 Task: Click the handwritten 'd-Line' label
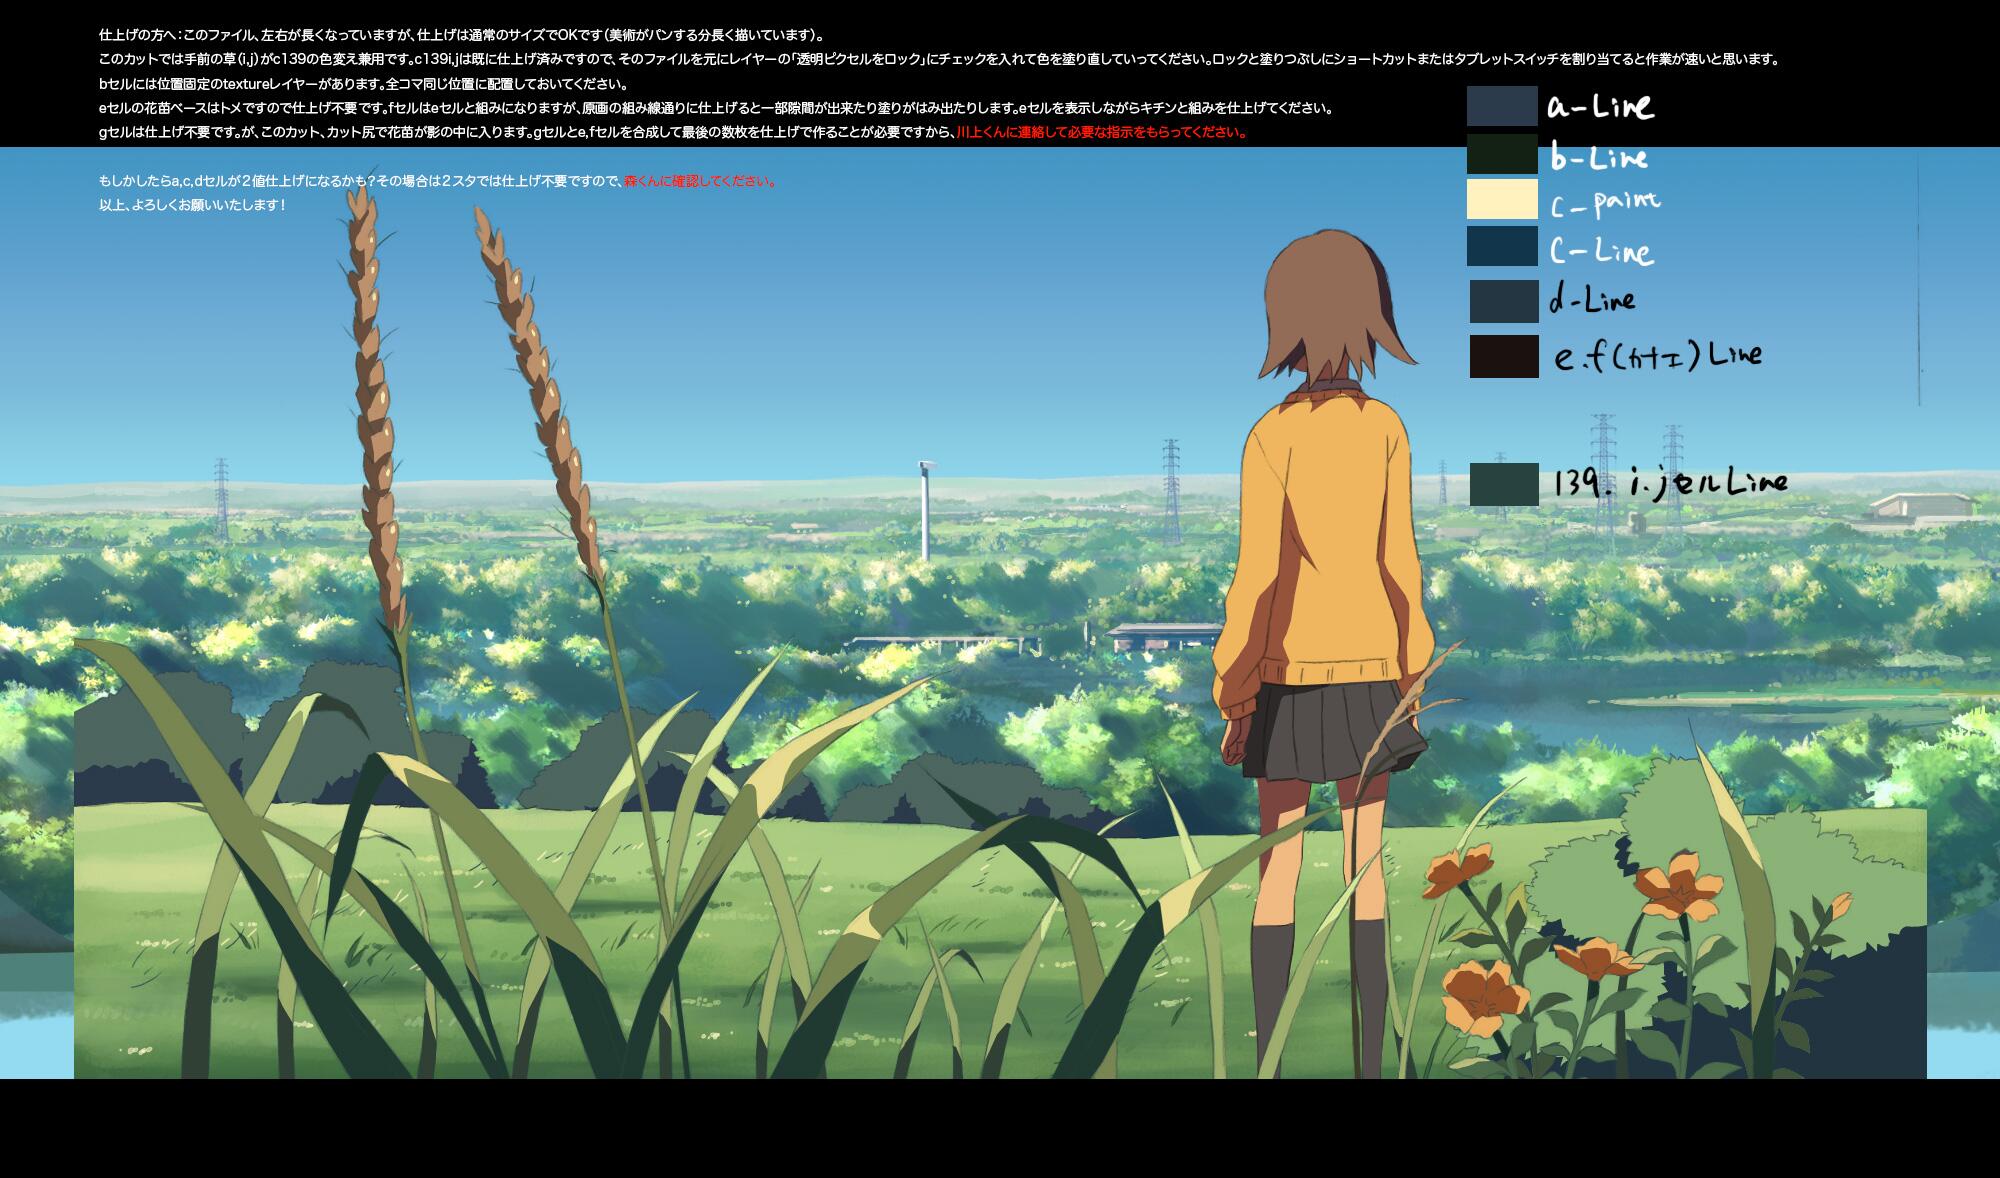point(1592,299)
